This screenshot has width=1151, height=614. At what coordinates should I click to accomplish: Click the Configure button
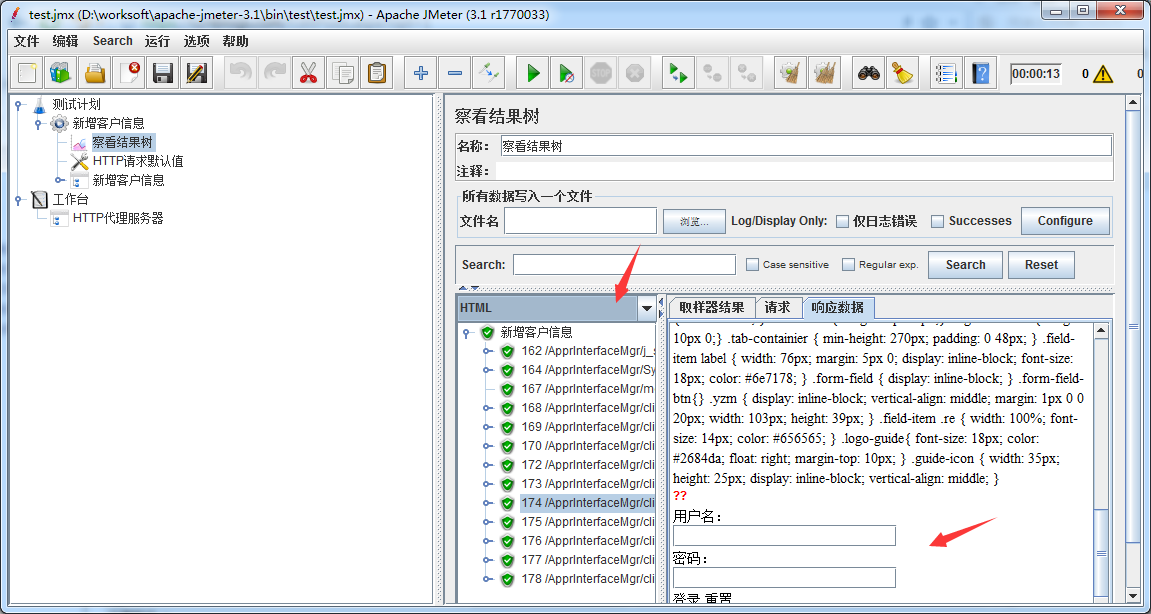[1065, 221]
